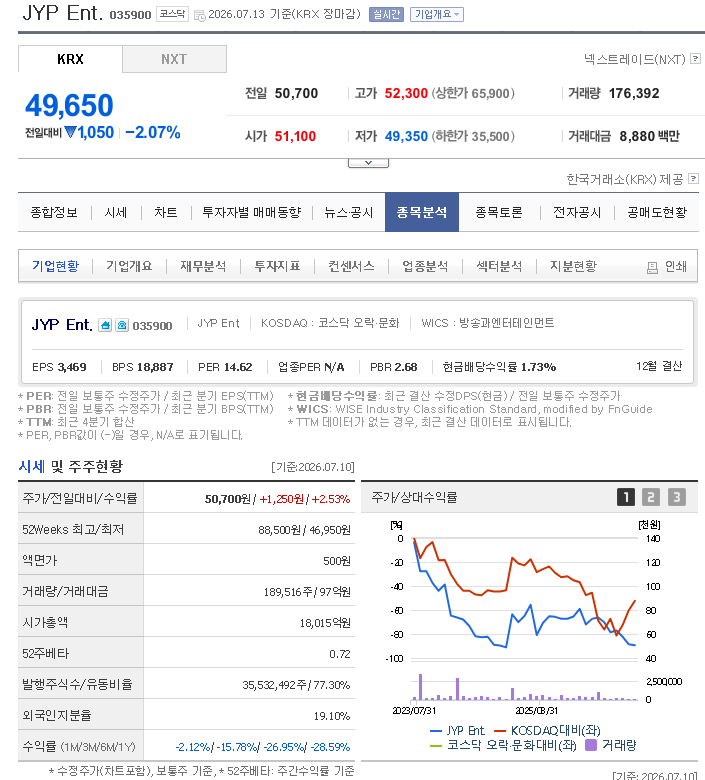
Task: Toggle the 실시간 real-time button
Action: tap(386, 14)
